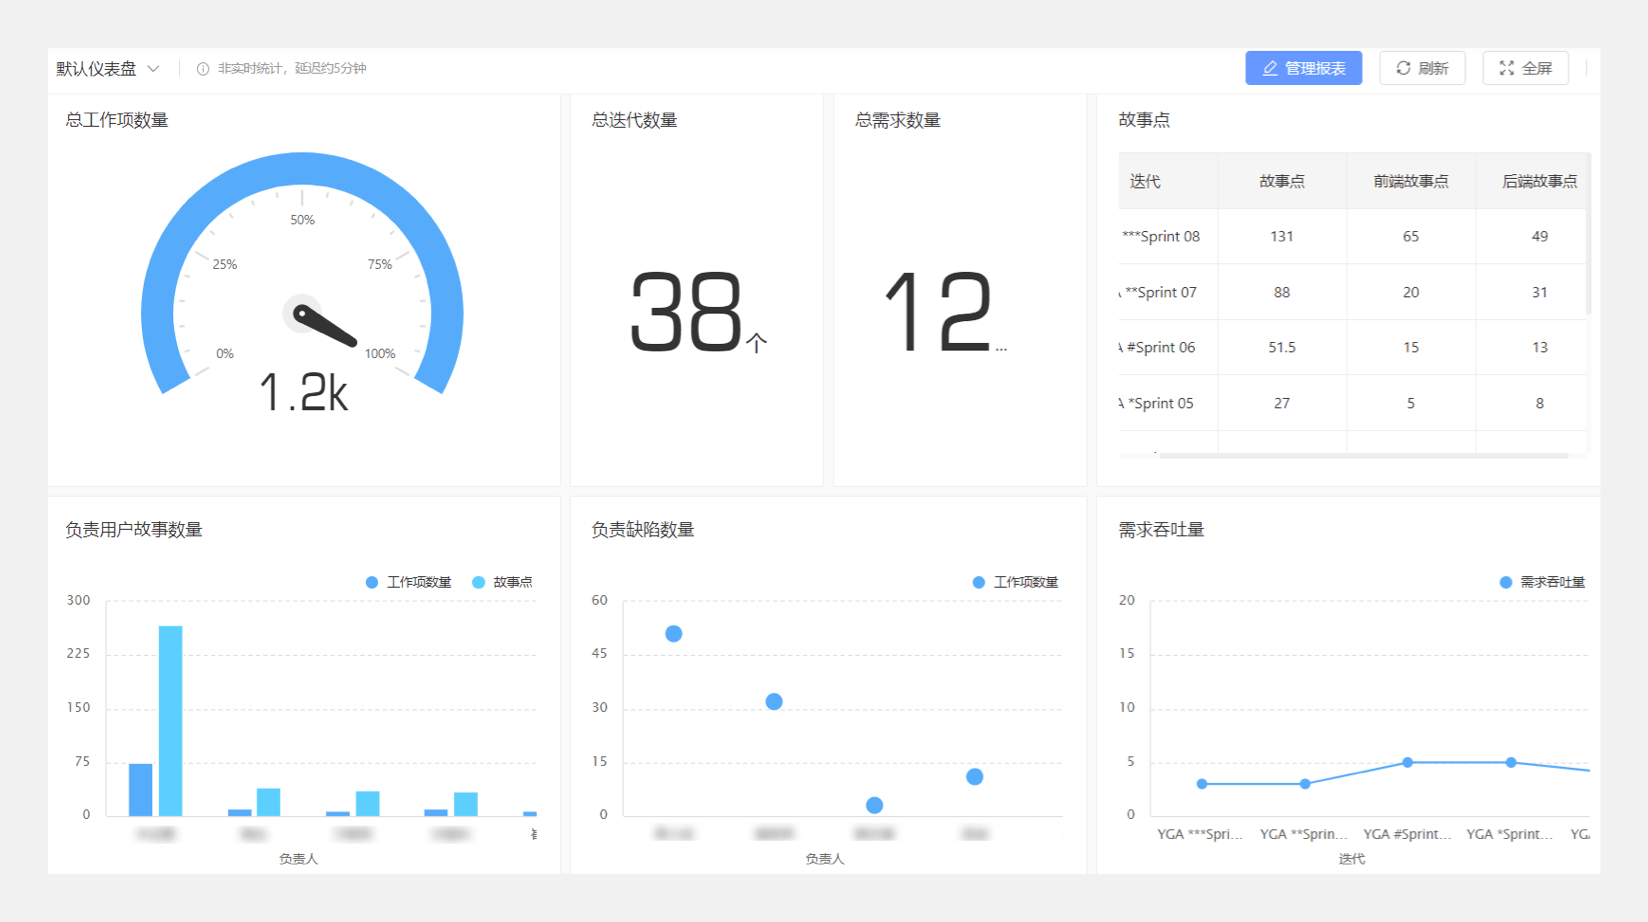Toggle 故事点 legend in 负责用户故事数量 chart
The width and height of the screenshot is (1648, 922).
(503, 582)
